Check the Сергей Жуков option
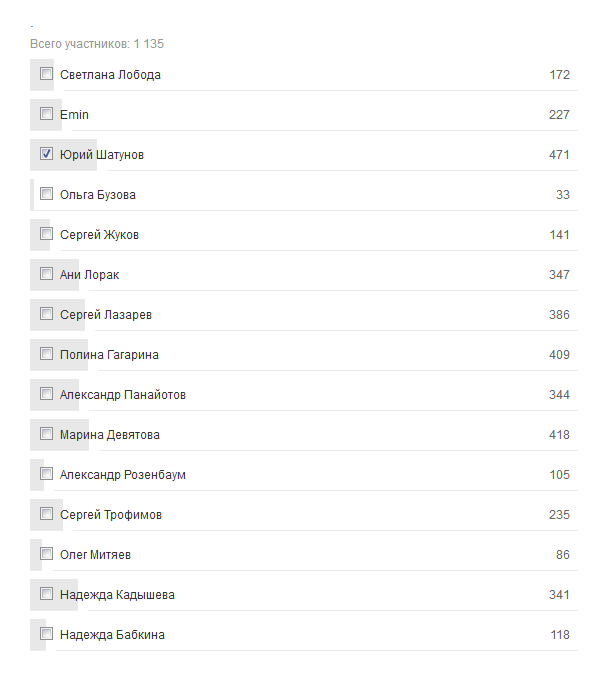This screenshot has width=608, height=675. (46, 234)
